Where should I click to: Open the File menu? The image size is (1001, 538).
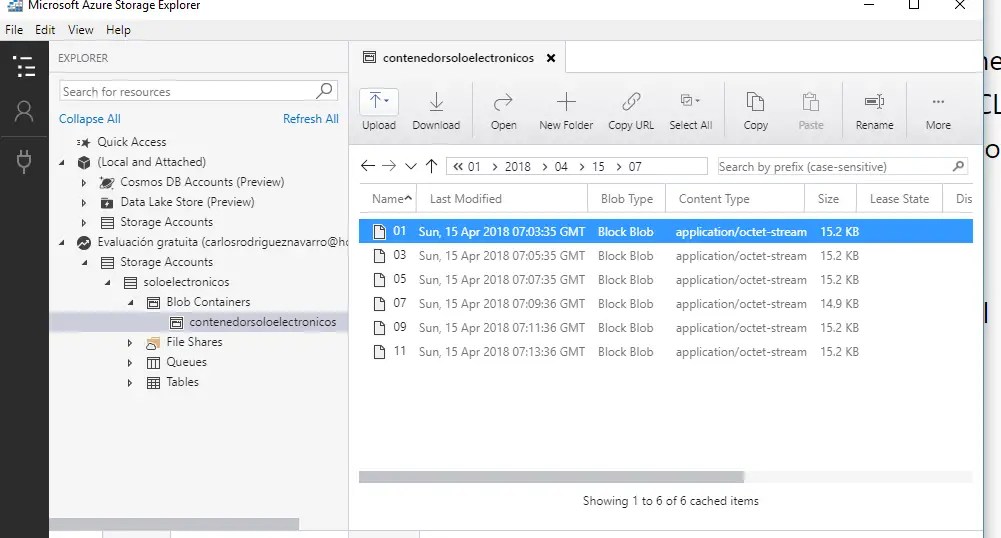[14, 30]
